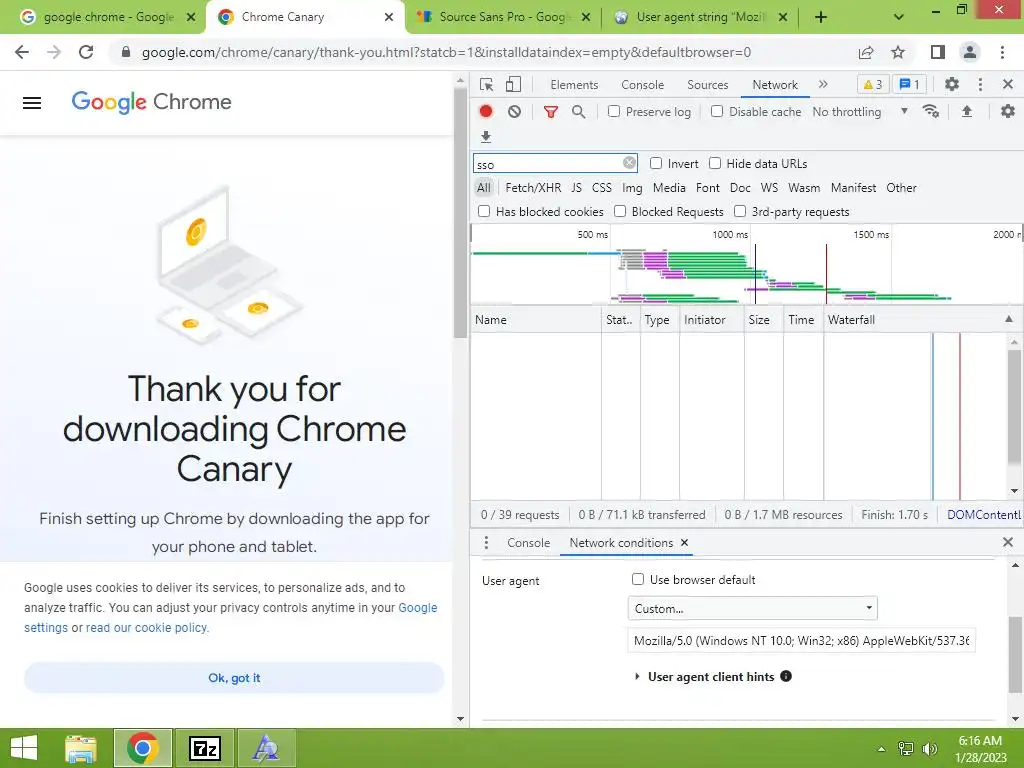Open 7-Zip from the taskbar
Screen dimensions: 1024x768
coord(204,748)
